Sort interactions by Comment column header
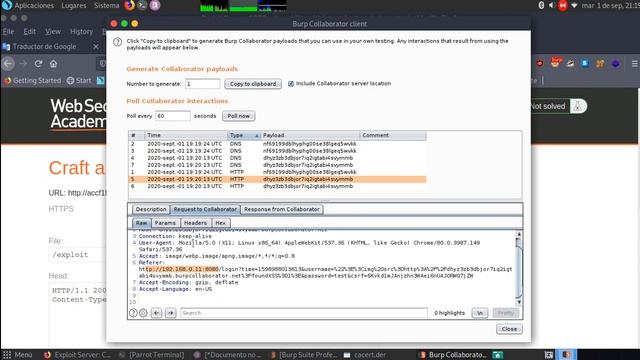640x360 pixels. (x=393, y=135)
